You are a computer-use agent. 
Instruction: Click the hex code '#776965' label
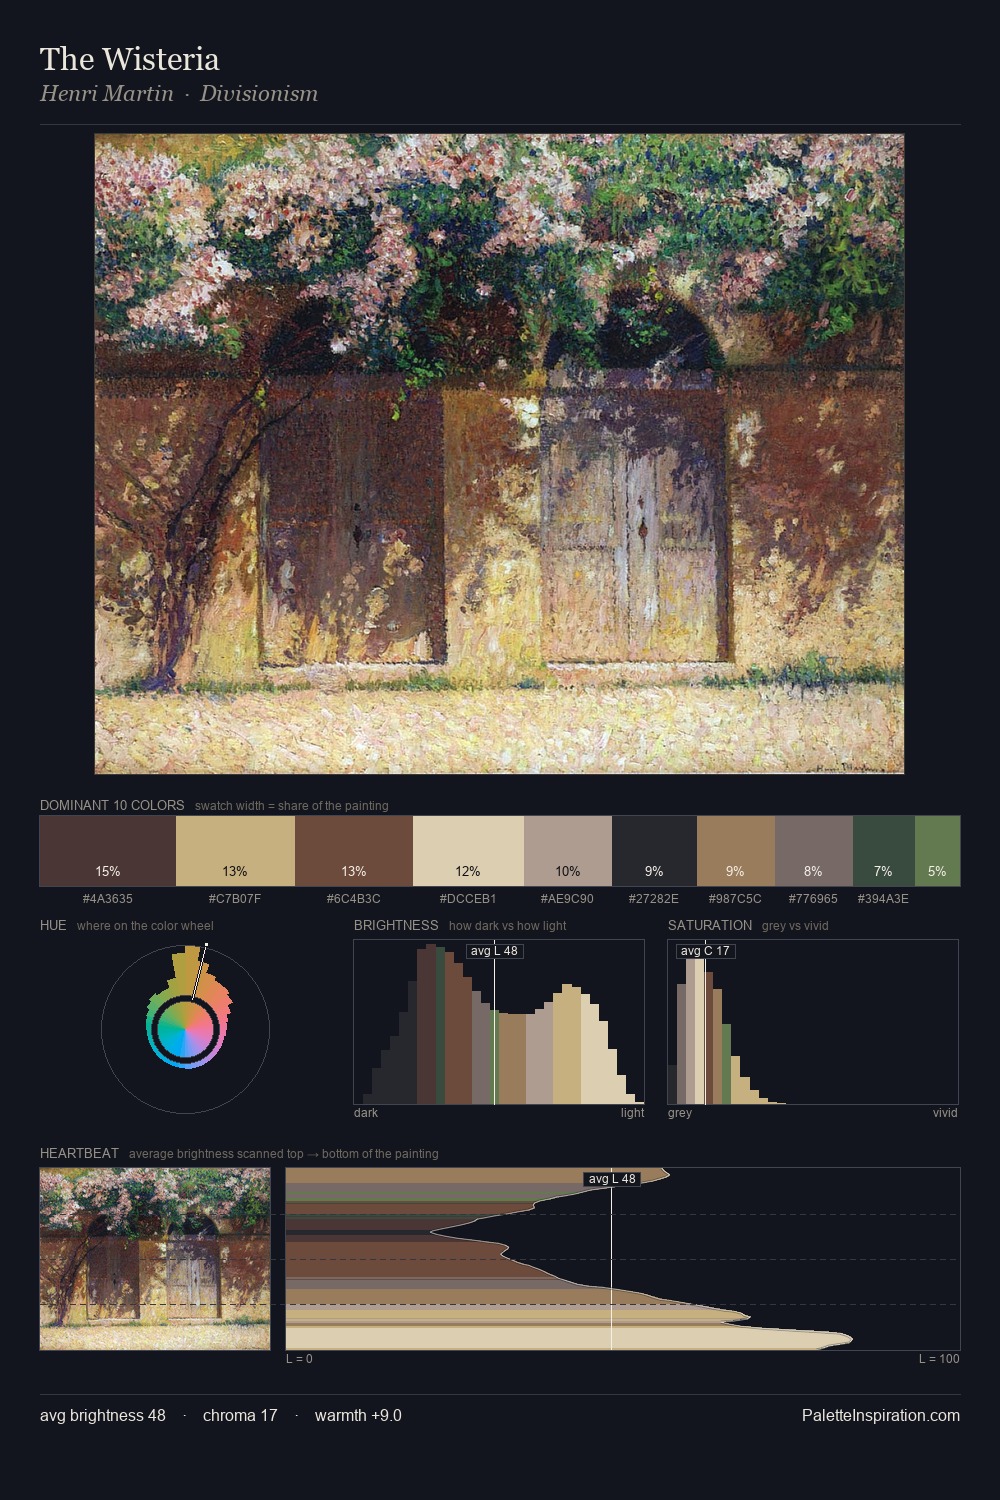point(814,899)
